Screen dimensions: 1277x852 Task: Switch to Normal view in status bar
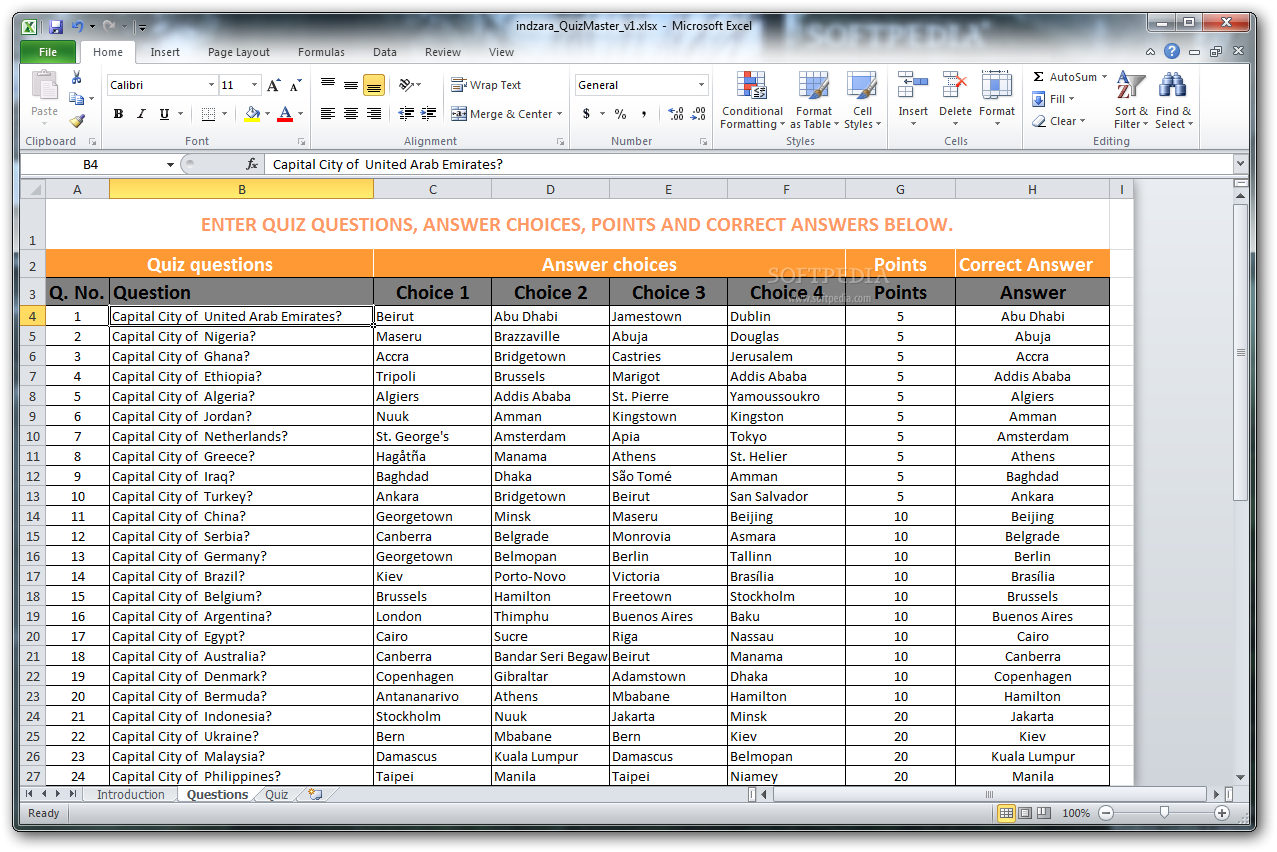point(1007,813)
